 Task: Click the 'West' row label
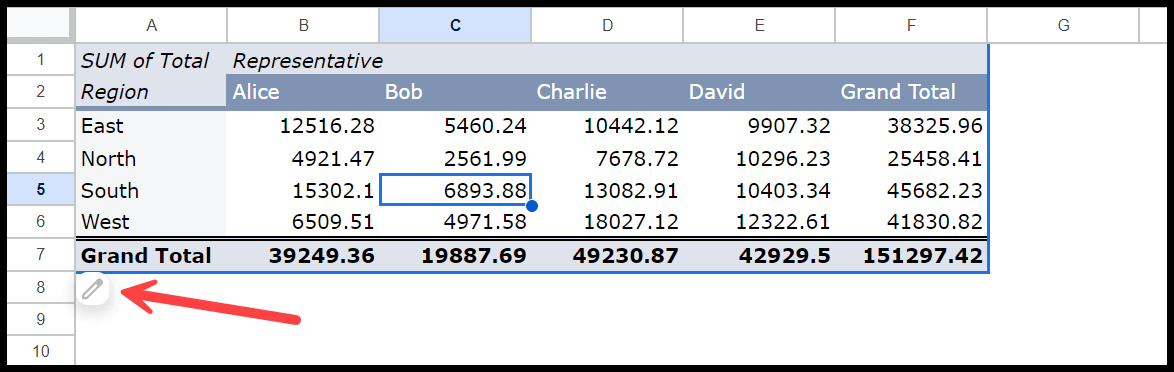(151, 222)
